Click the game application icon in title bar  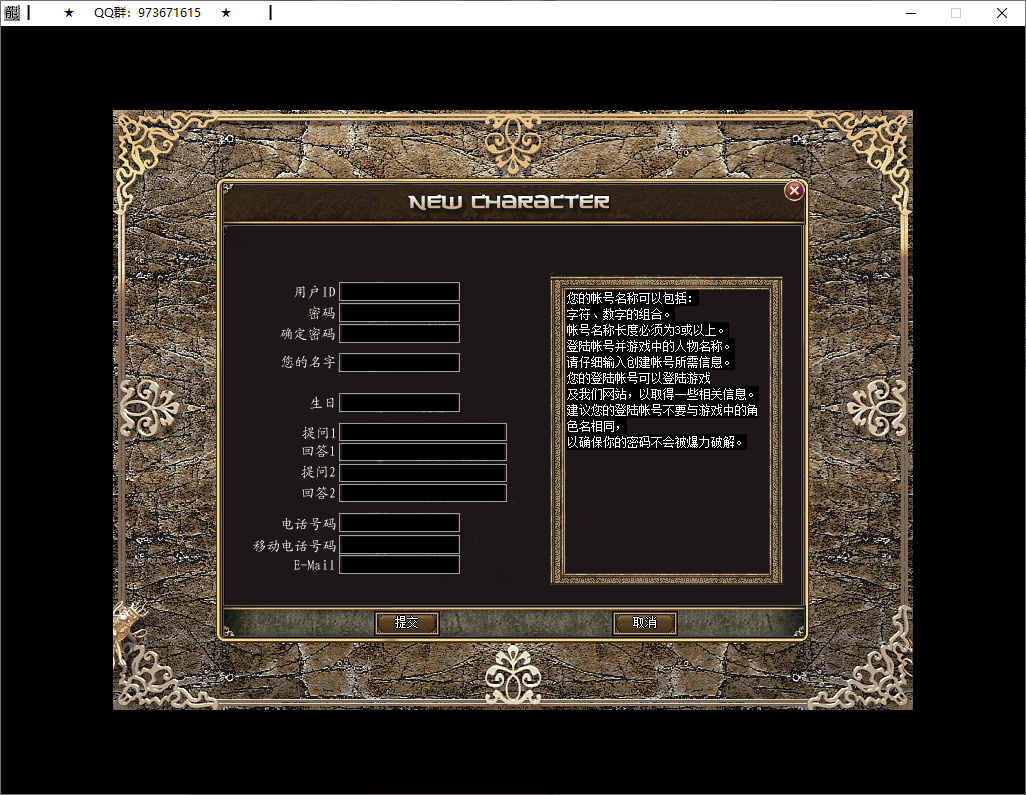12,13
